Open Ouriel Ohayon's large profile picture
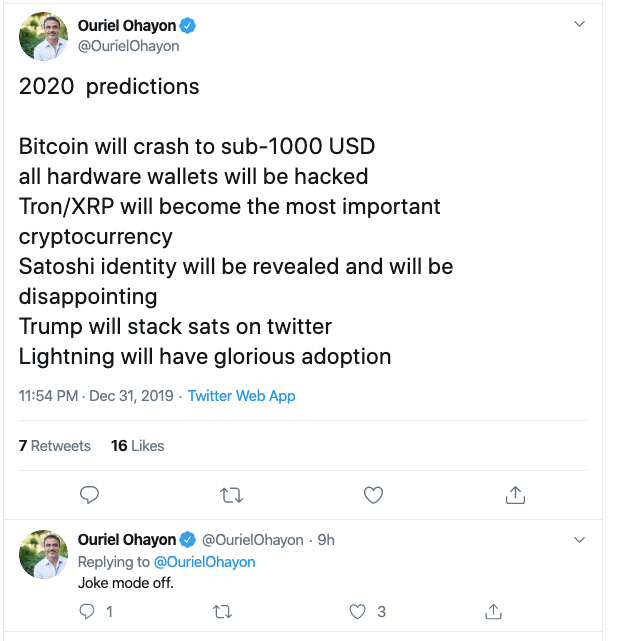621x641 pixels. pyautogui.click(x=44, y=39)
